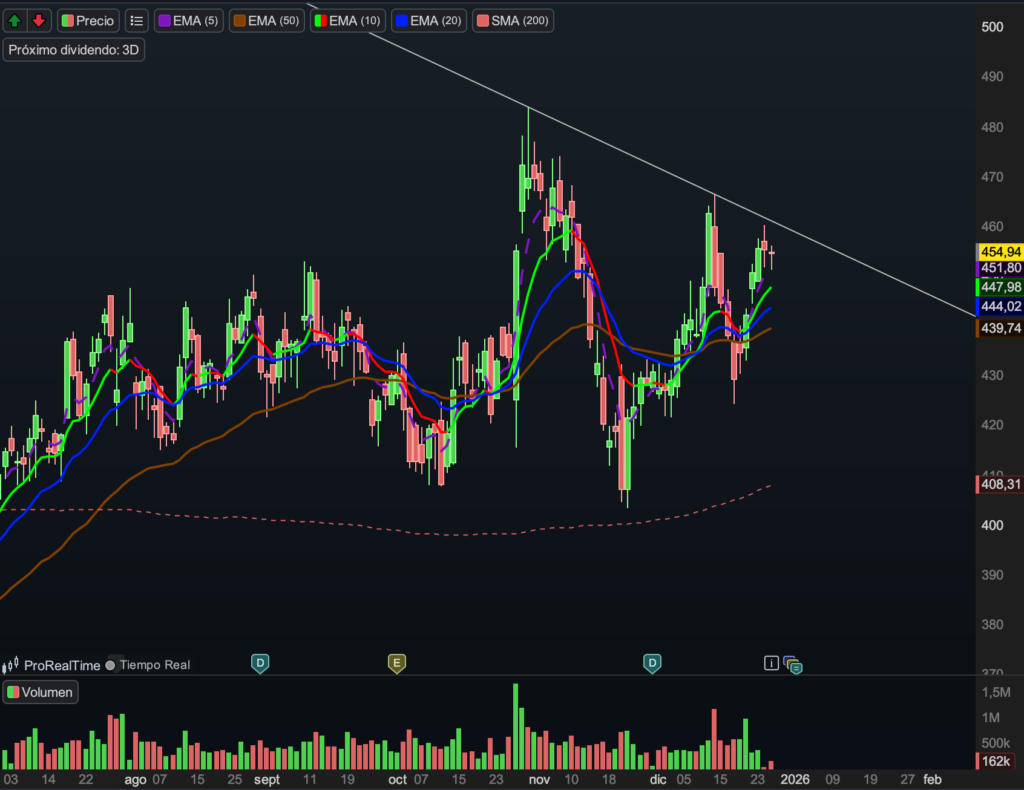Image resolution: width=1024 pixels, height=790 pixels.
Task: Click the blue EMA (20) color swatch
Action: click(x=401, y=20)
